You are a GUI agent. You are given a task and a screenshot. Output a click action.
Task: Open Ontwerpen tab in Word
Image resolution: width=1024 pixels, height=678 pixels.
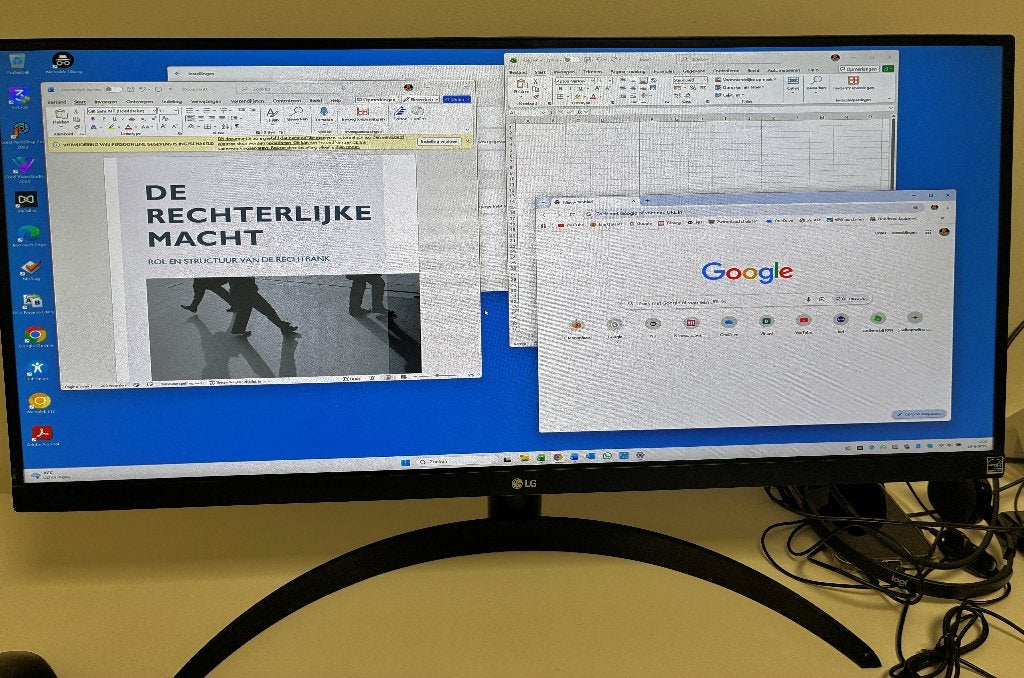139,101
